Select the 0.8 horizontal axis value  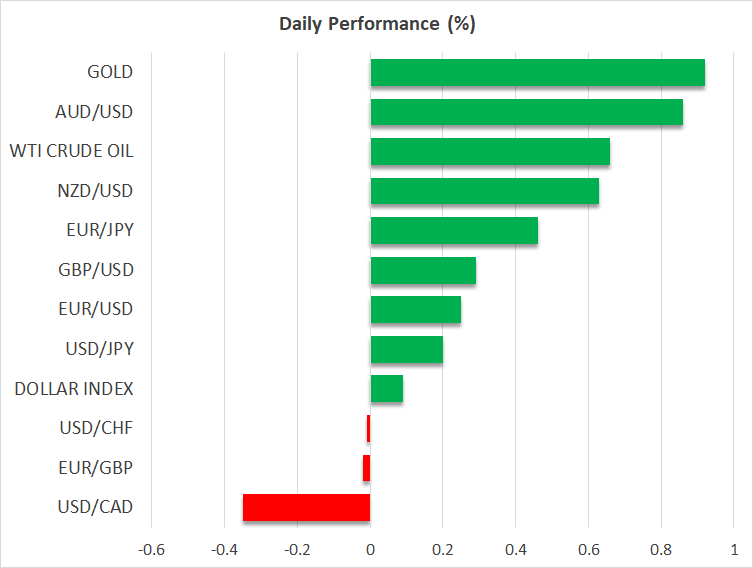click(x=661, y=550)
